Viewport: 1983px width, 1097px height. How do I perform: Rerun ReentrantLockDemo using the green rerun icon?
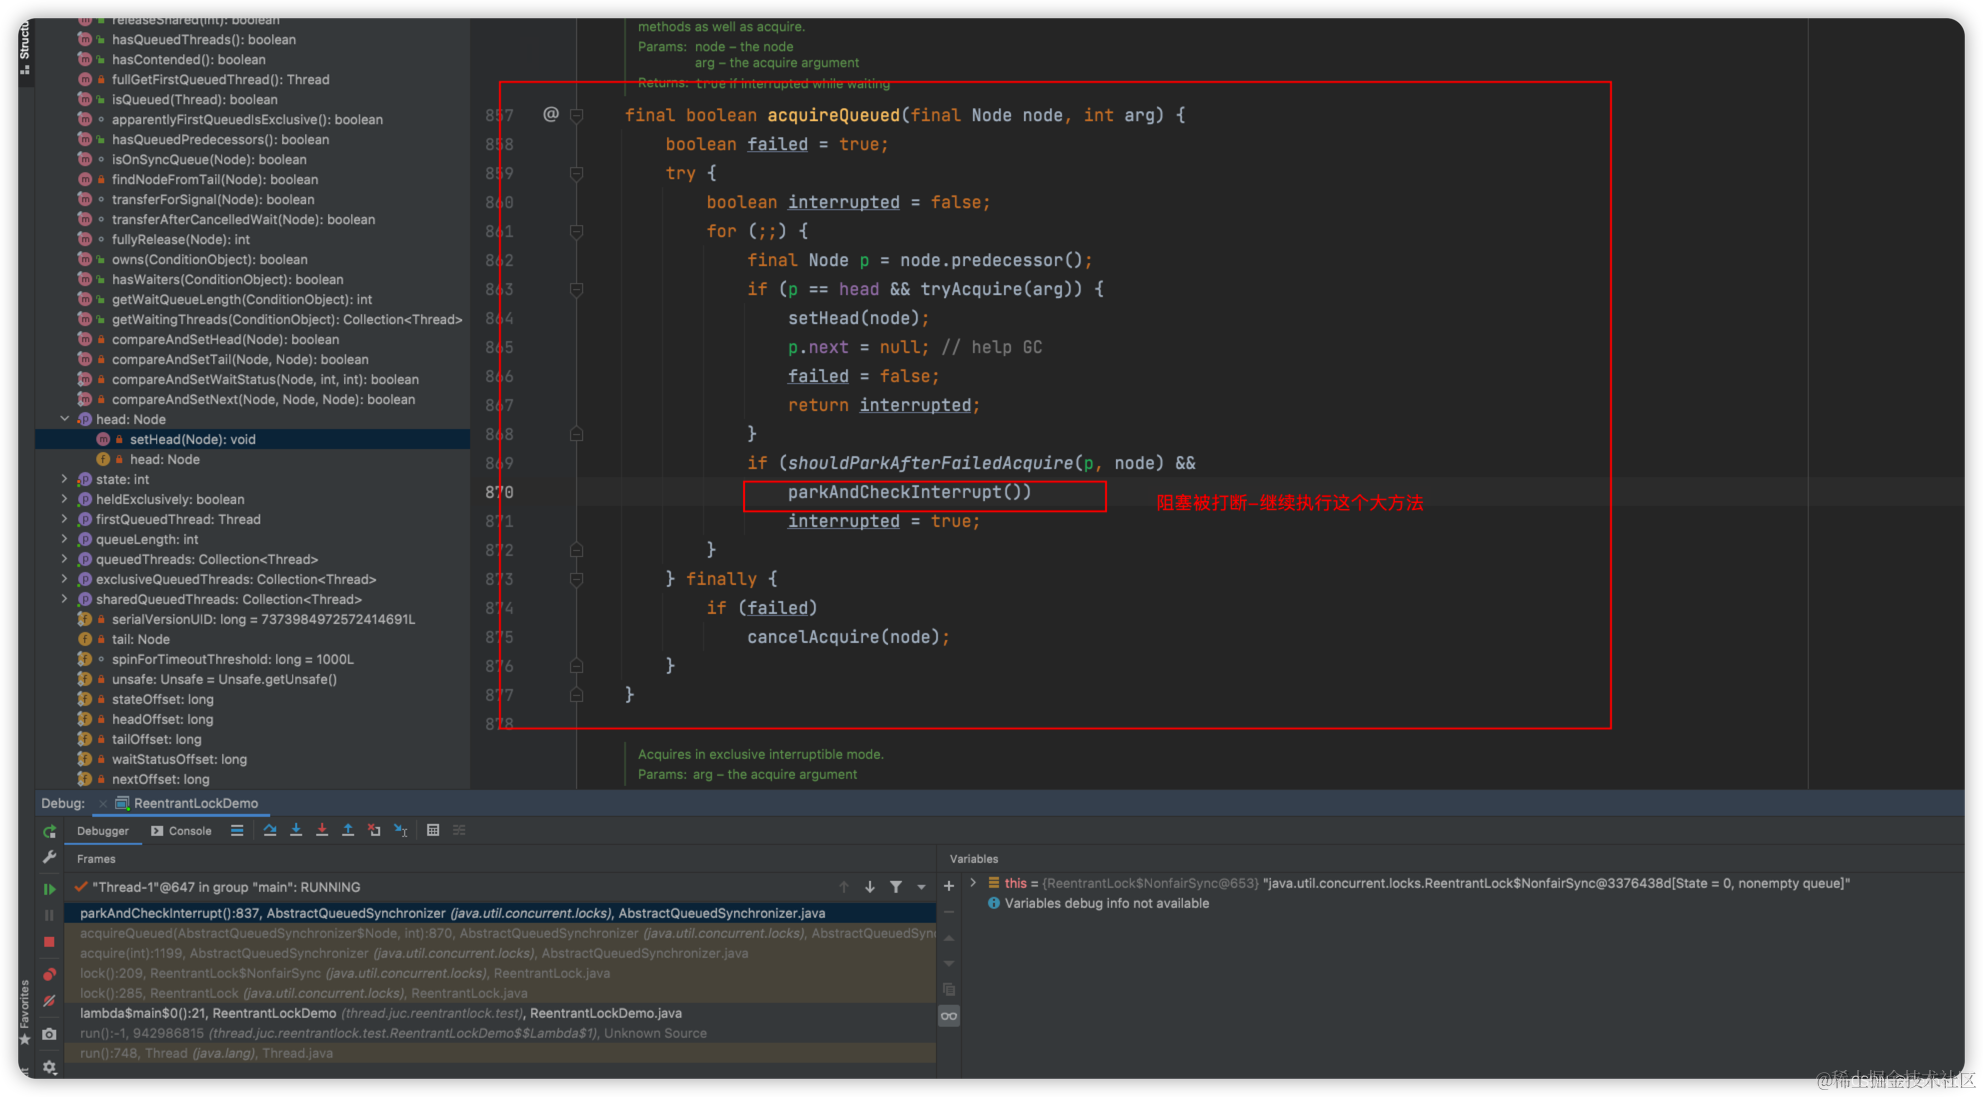click(x=49, y=832)
